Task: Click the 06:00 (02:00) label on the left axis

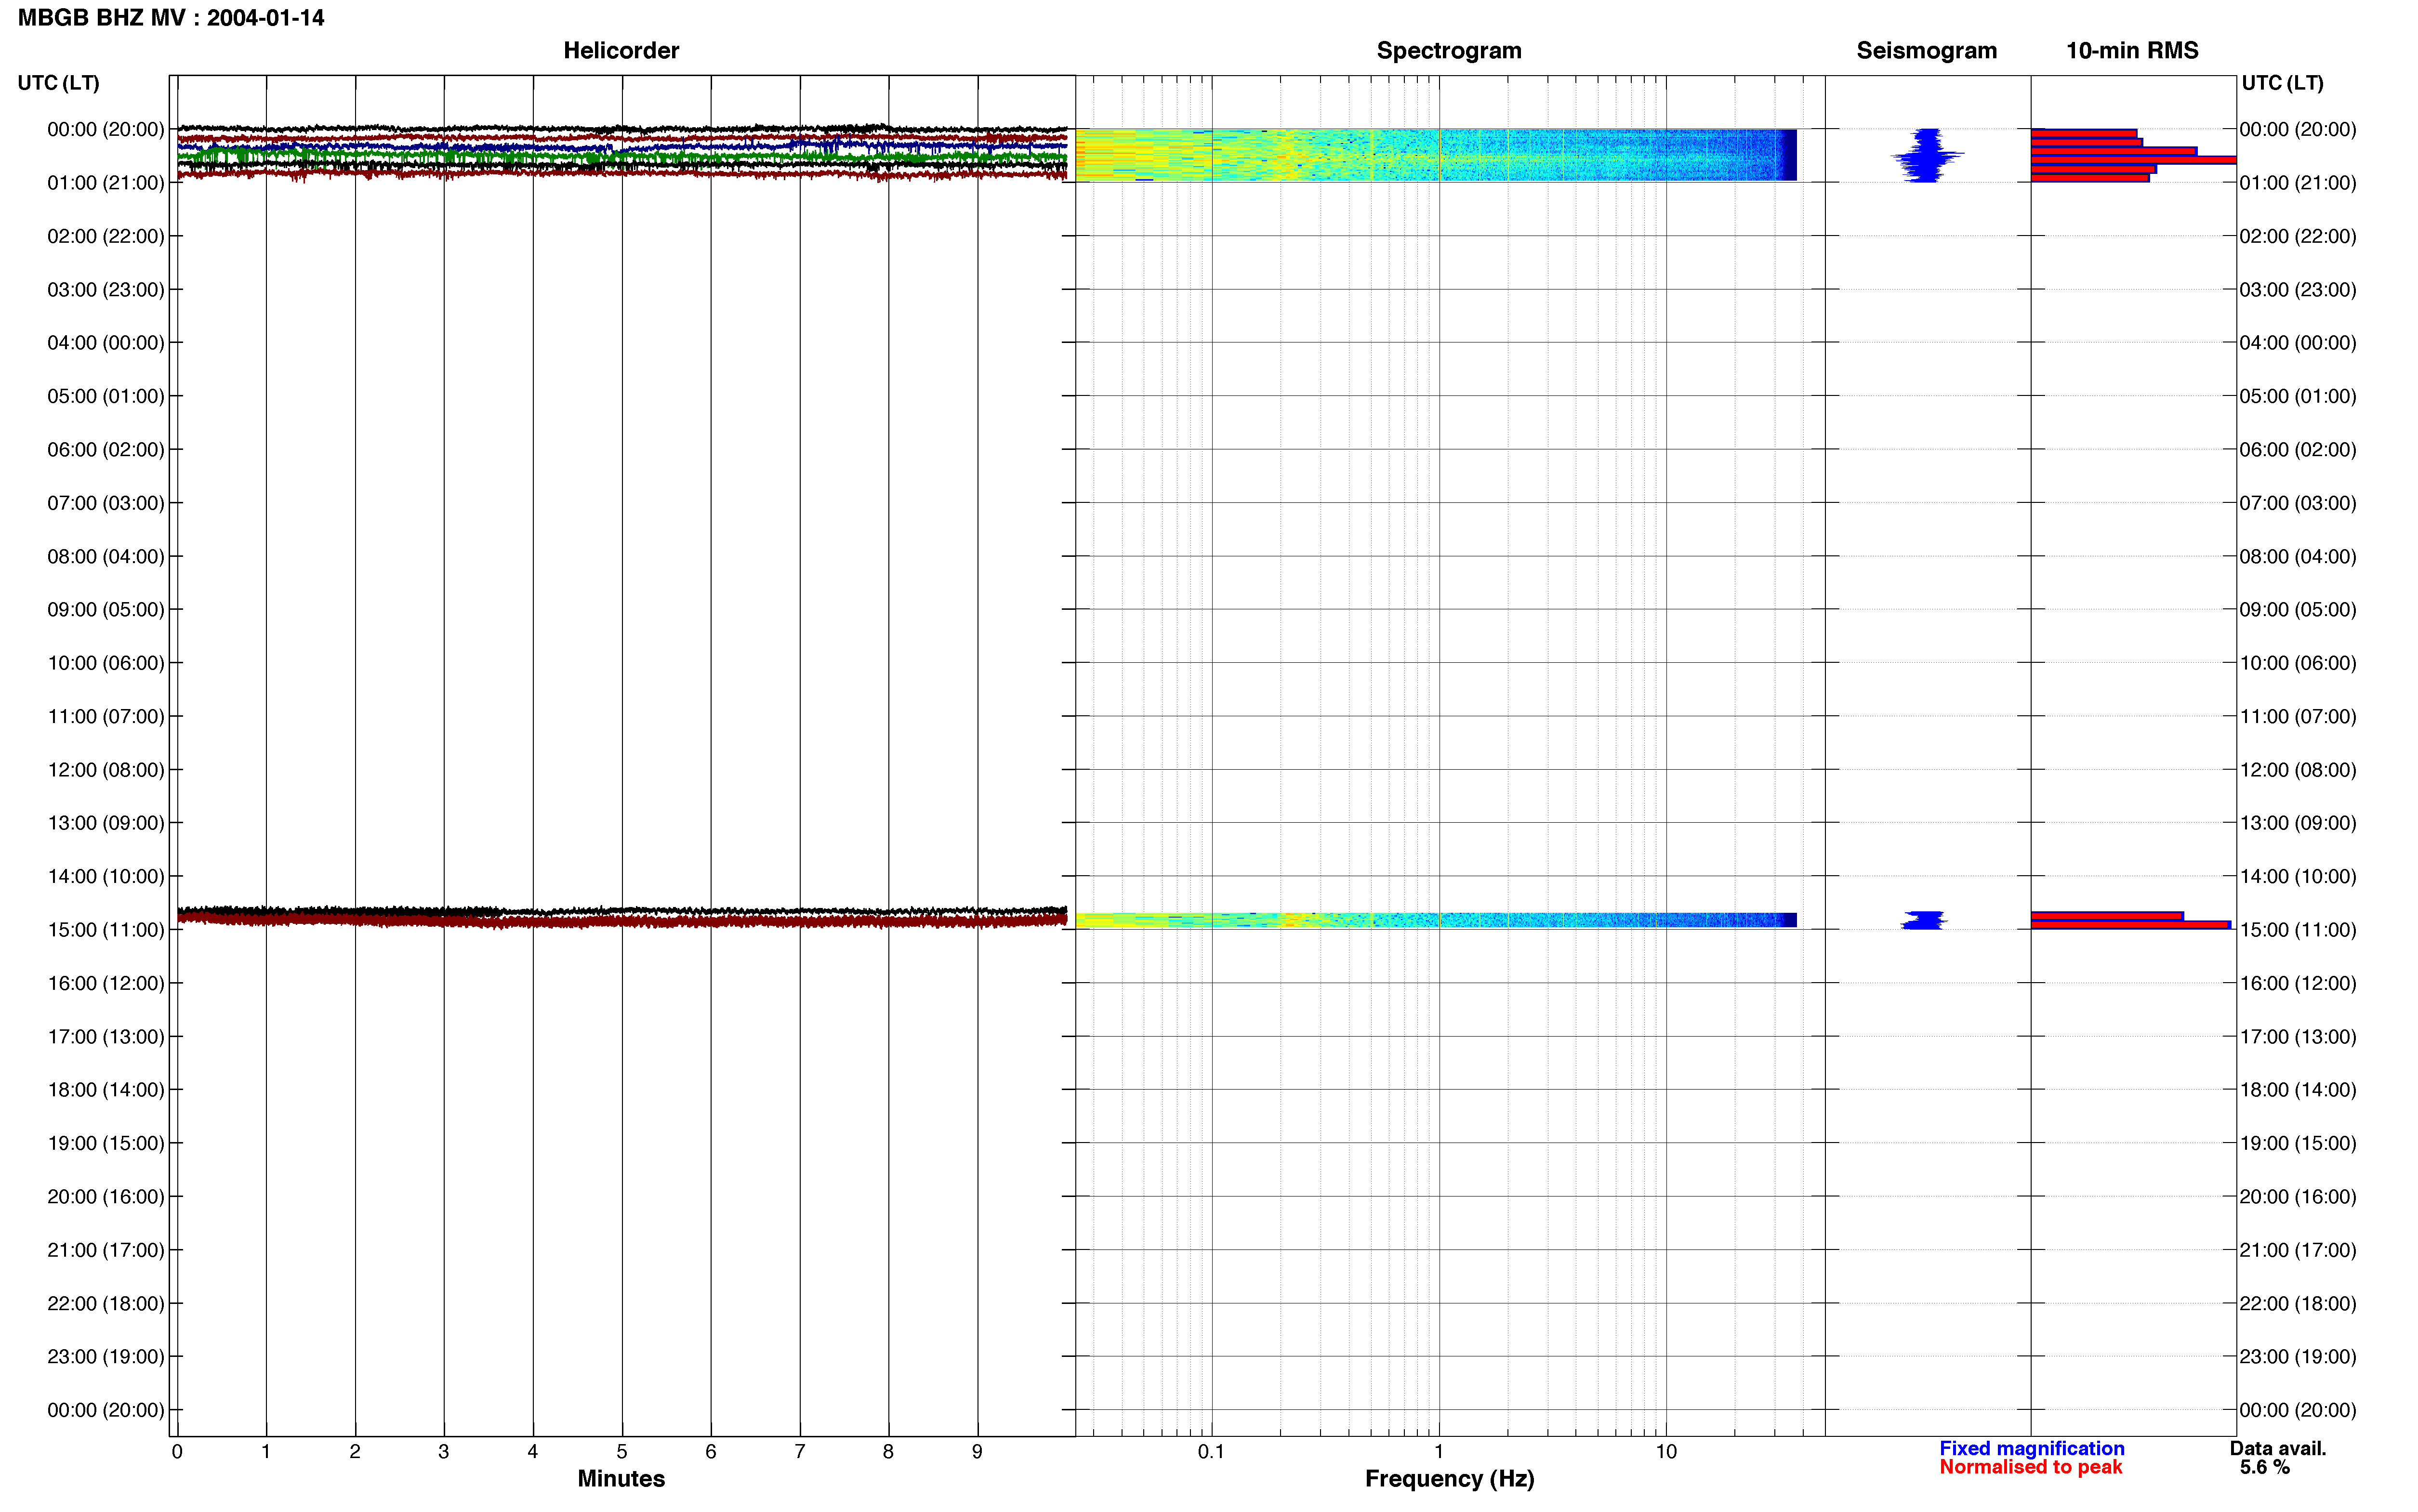Action: click(x=106, y=450)
